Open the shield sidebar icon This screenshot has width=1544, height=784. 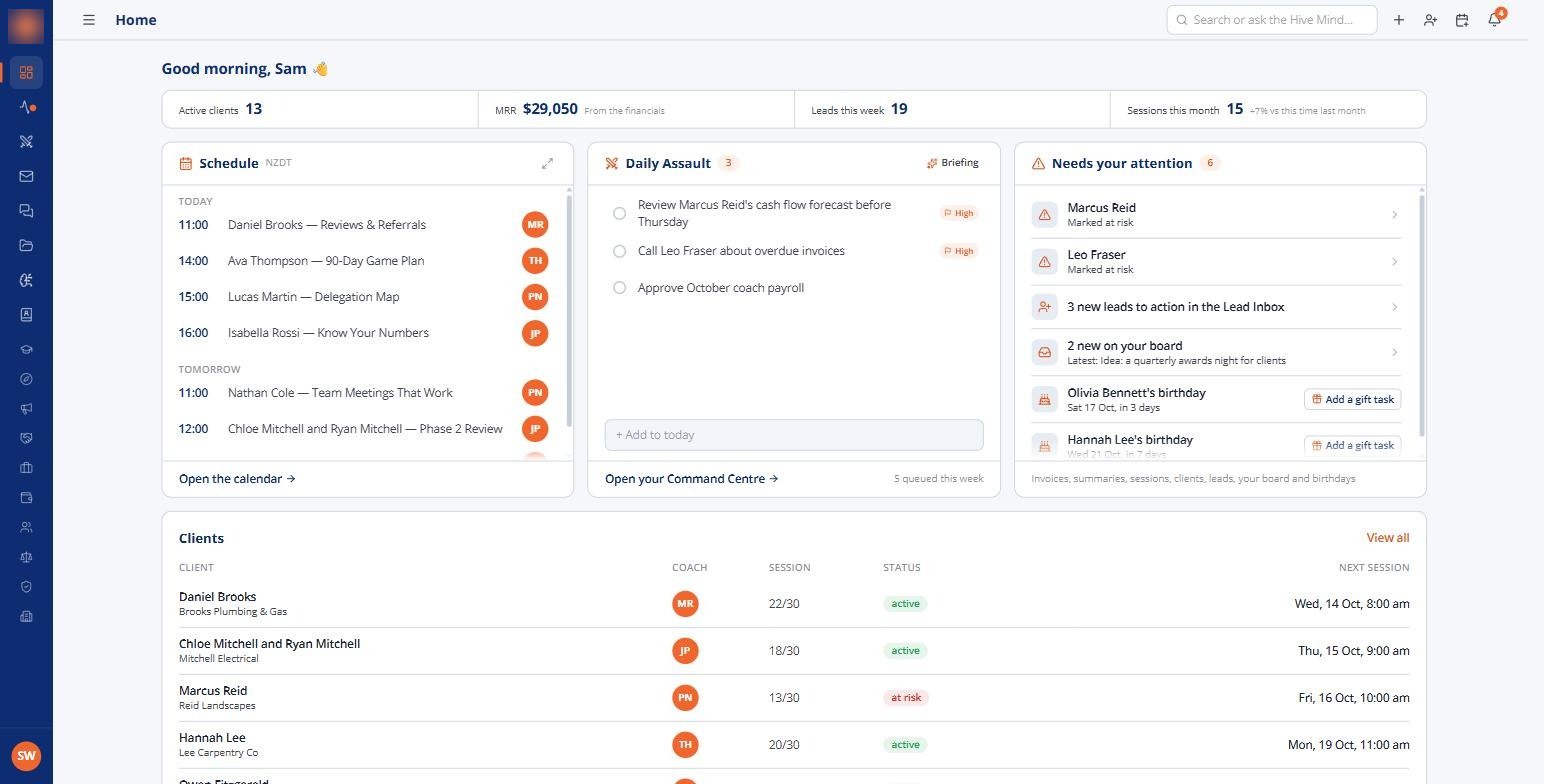(26, 586)
